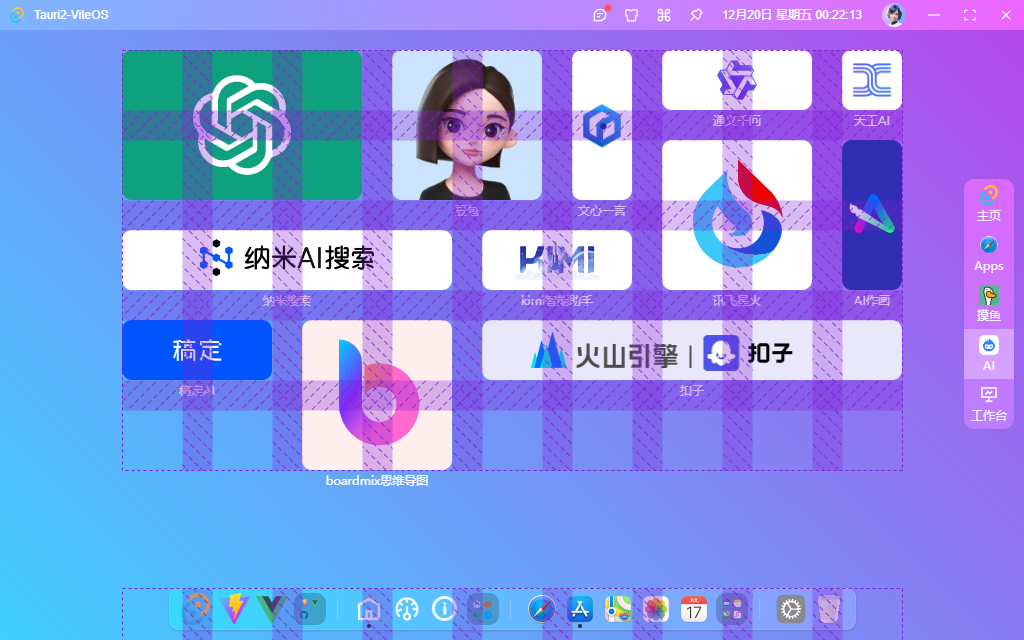Open the 纳米AI搜索 banner tile

287,260
